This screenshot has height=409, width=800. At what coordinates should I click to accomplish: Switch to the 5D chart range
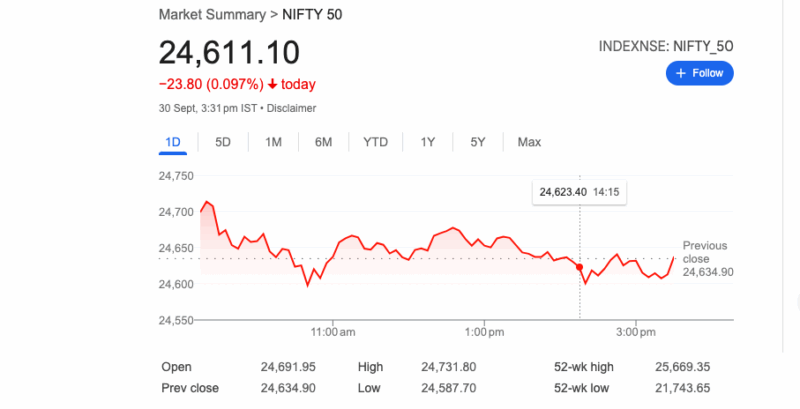click(x=223, y=142)
